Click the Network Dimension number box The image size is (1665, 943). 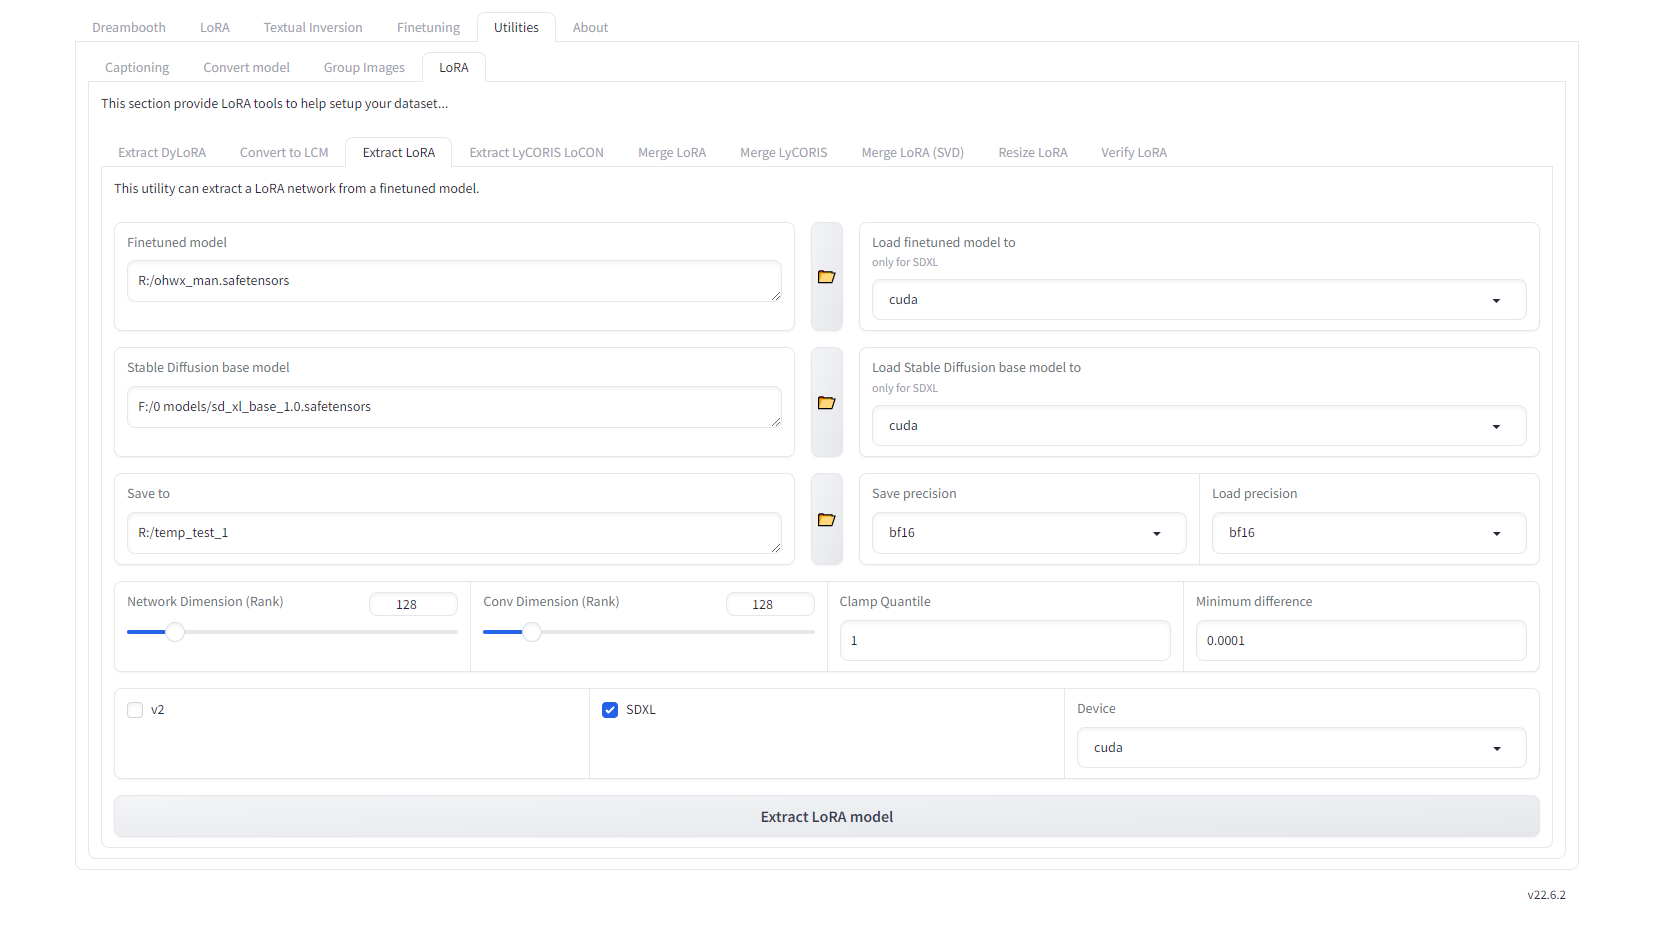[x=413, y=604]
